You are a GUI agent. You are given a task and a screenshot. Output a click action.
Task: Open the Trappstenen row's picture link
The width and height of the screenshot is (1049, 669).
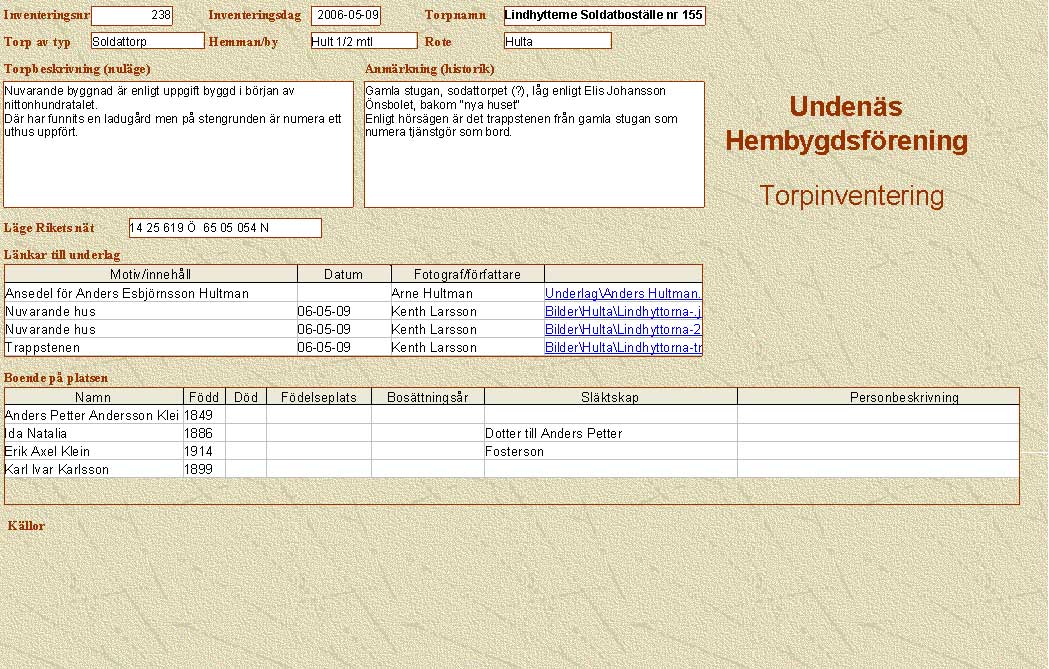tap(622, 347)
